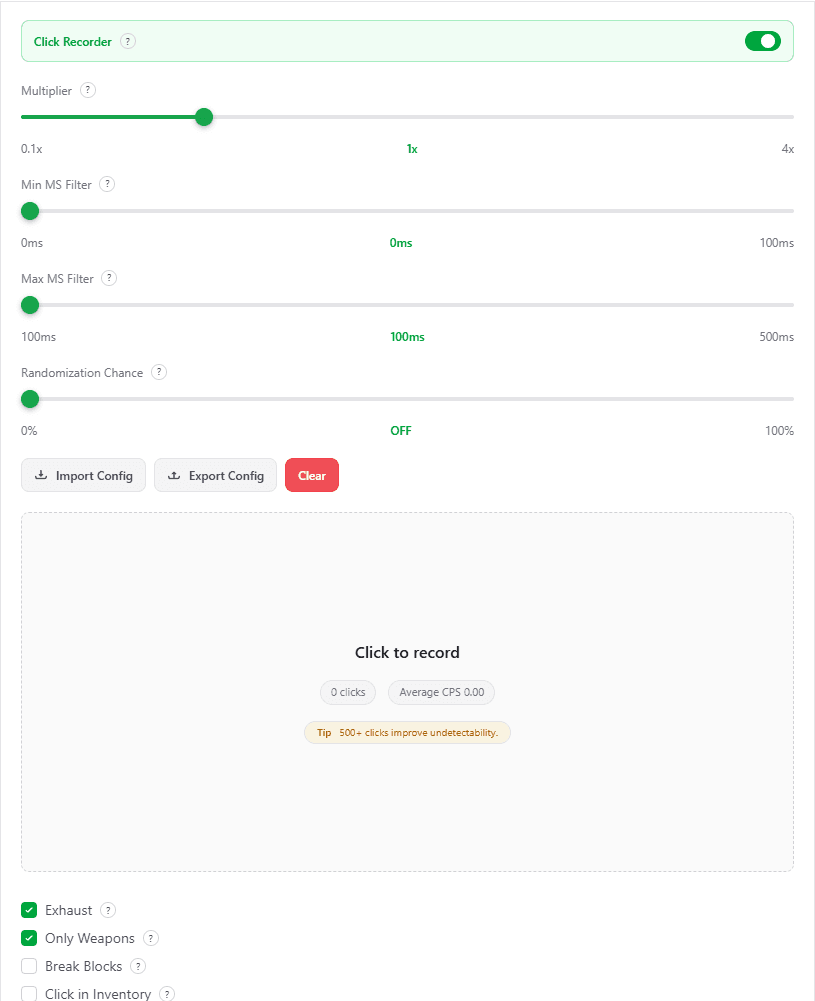815x1001 pixels.
Task: Open the Max MS Filter help icon
Action: pos(109,278)
